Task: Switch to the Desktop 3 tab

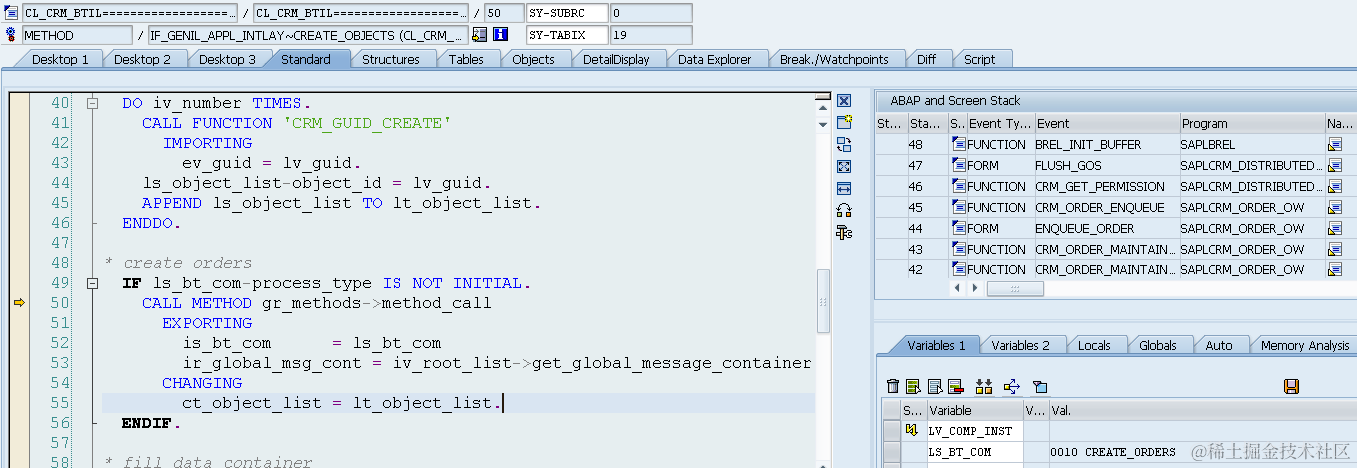Action: click(x=227, y=59)
